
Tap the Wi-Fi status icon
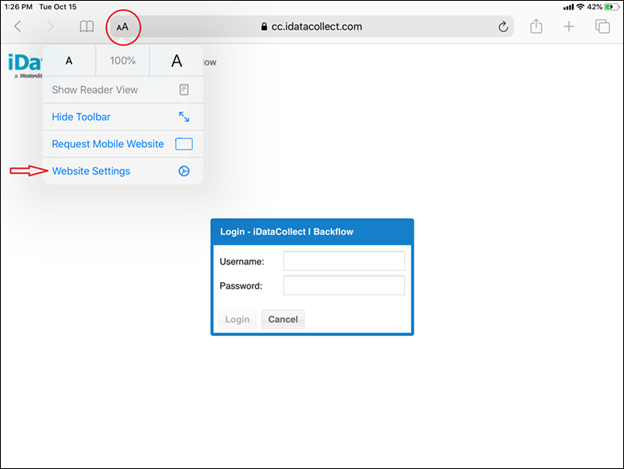(x=580, y=7)
